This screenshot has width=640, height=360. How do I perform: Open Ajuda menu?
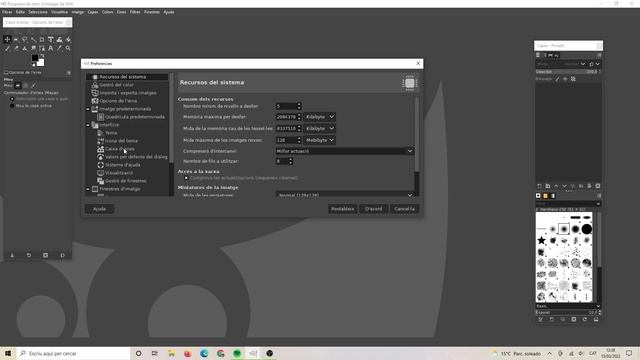(169, 12)
